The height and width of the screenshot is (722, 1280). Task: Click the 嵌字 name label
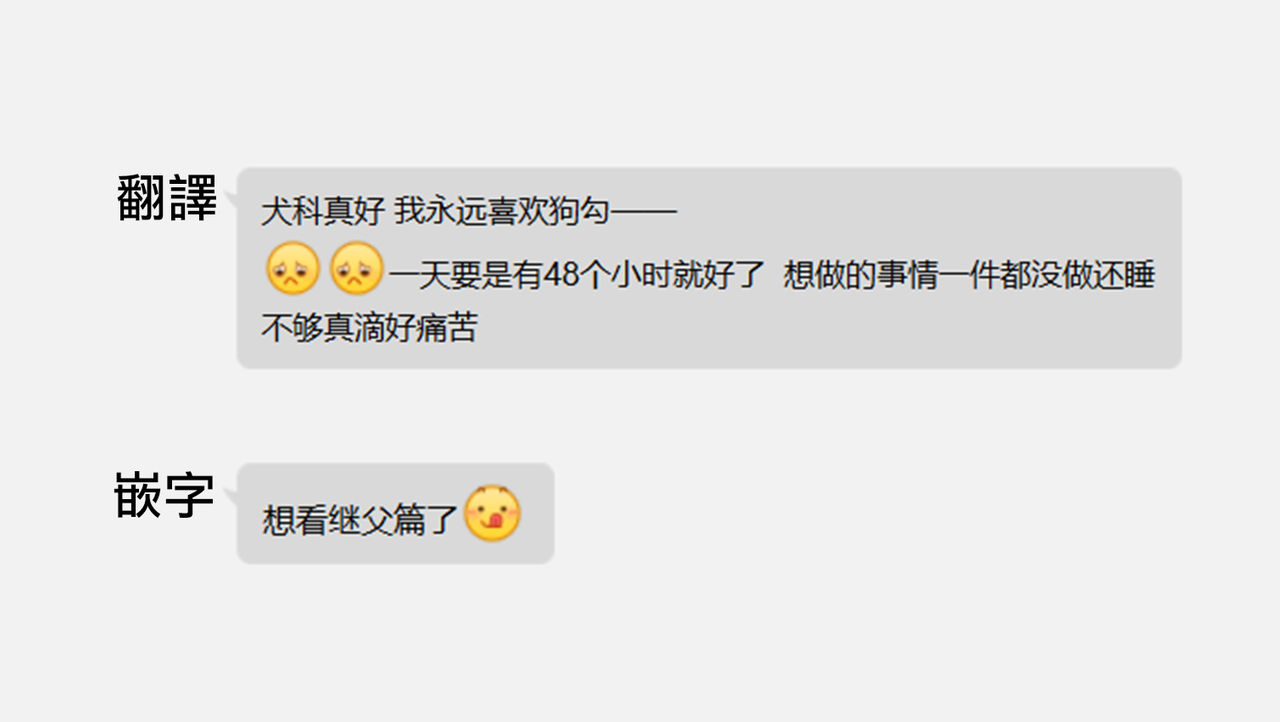tap(165, 495)
